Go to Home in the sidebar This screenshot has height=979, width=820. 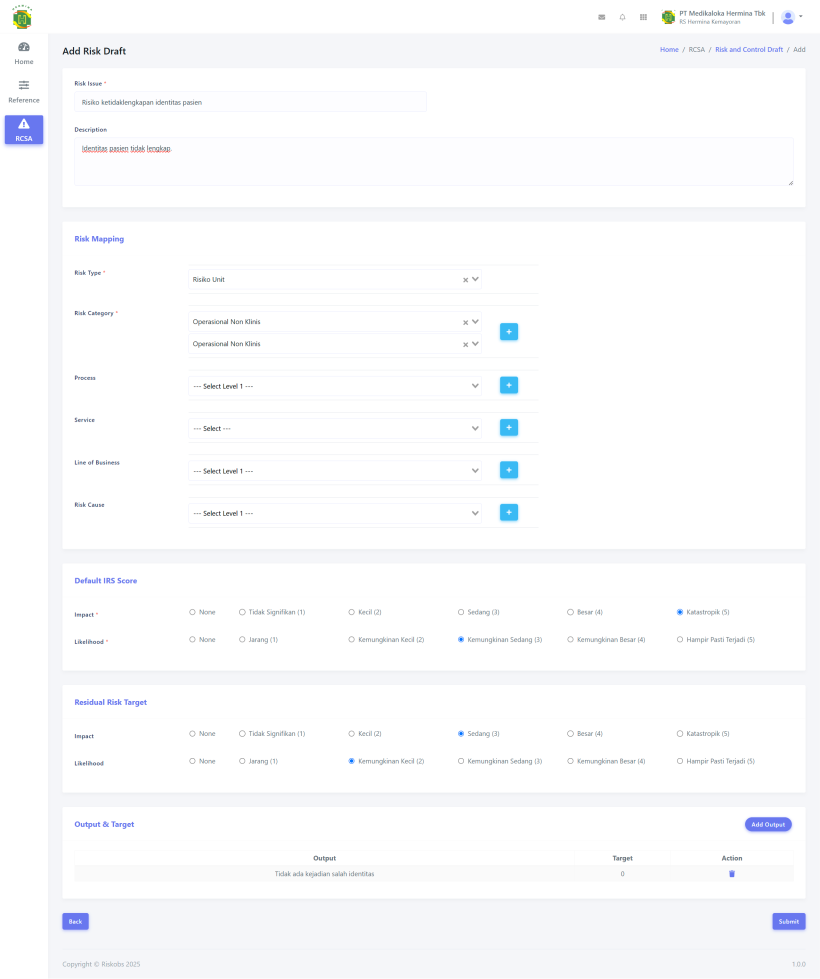point(24,53)
